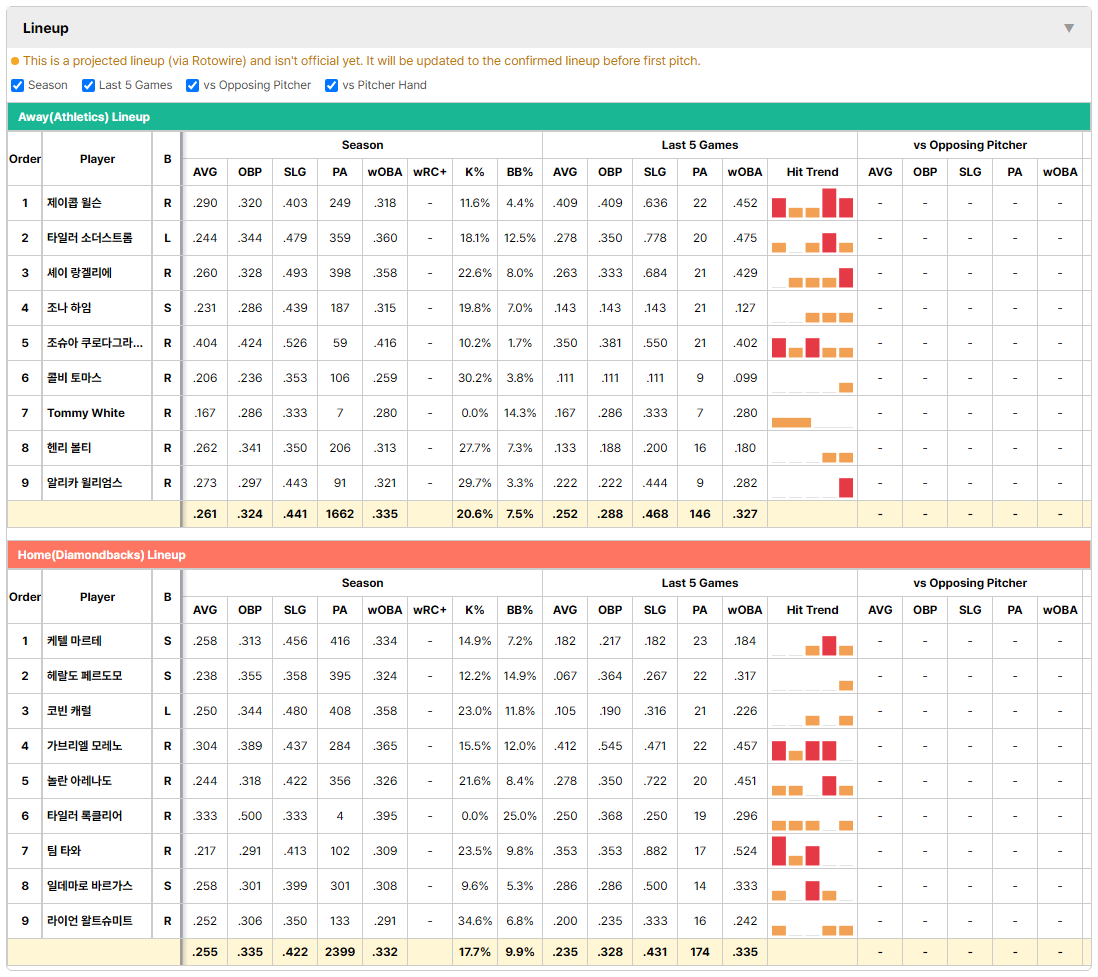Toggle the vs Pitcher Hand checkbox
This screenshot has width=1098, height=977.
point(331,85)
